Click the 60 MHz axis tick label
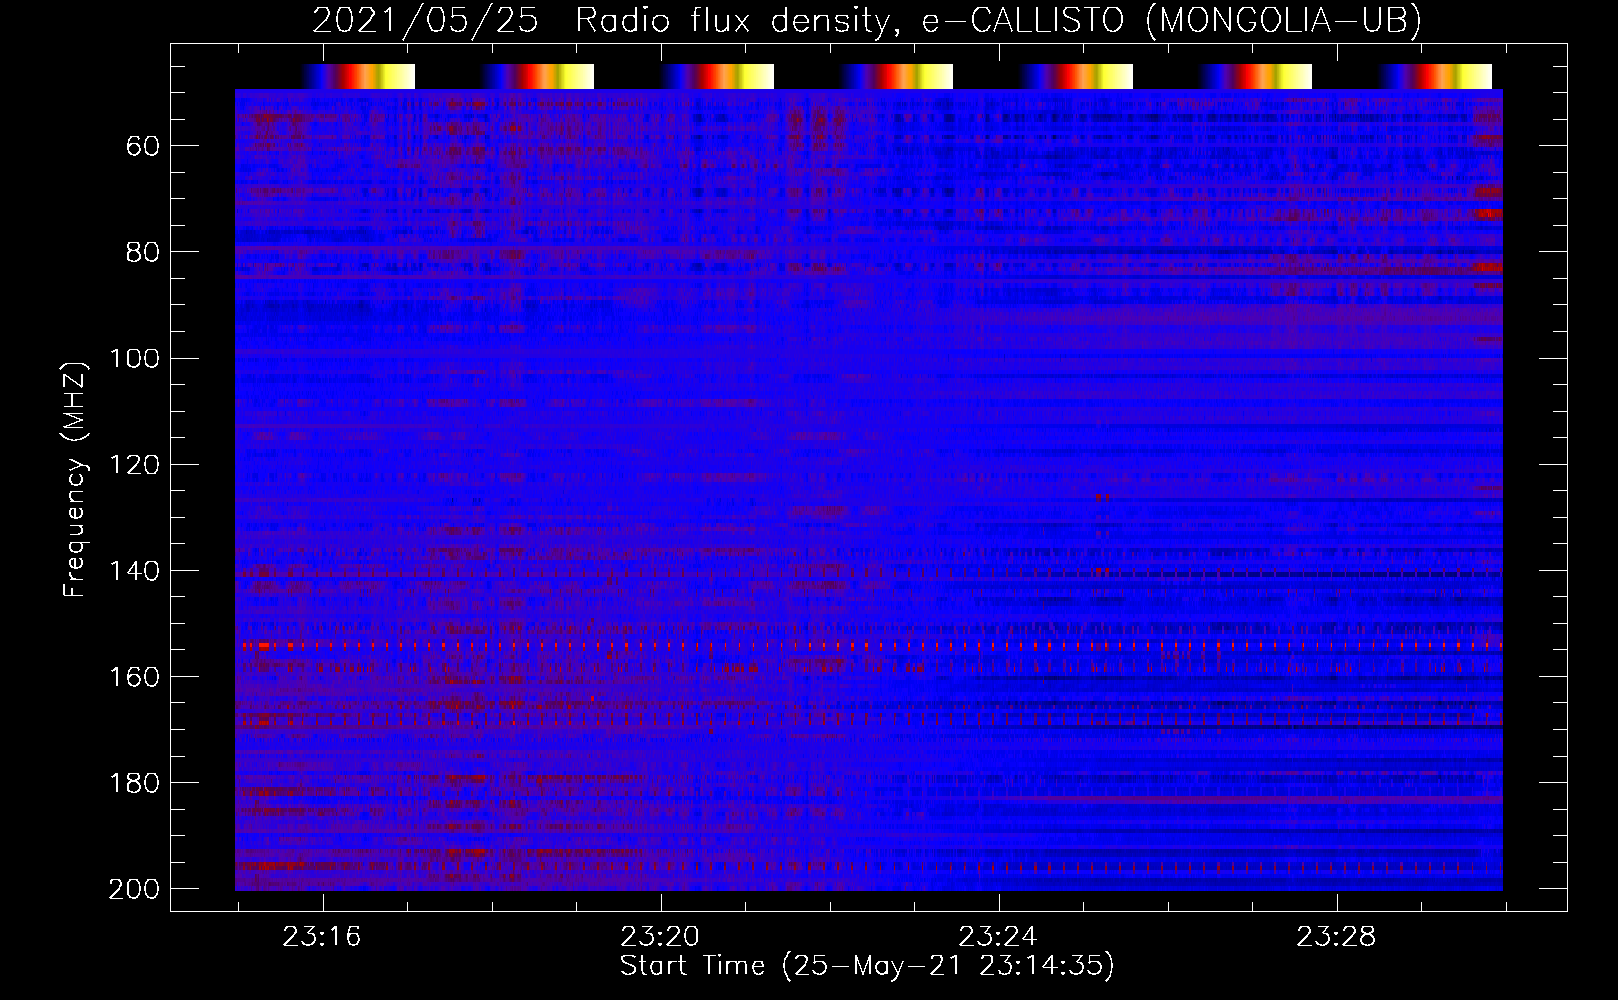 (143, 146)
